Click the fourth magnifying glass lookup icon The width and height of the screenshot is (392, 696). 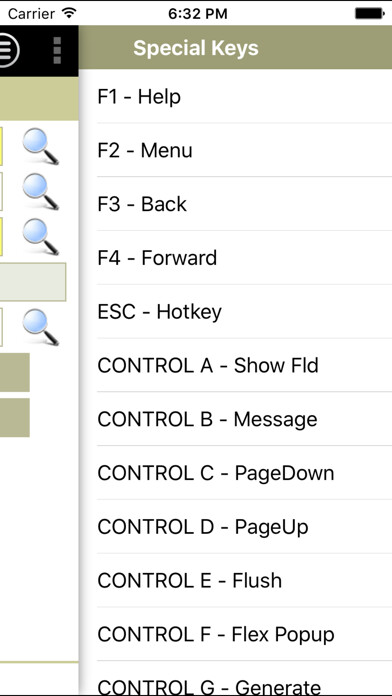(x=40, y=327)
